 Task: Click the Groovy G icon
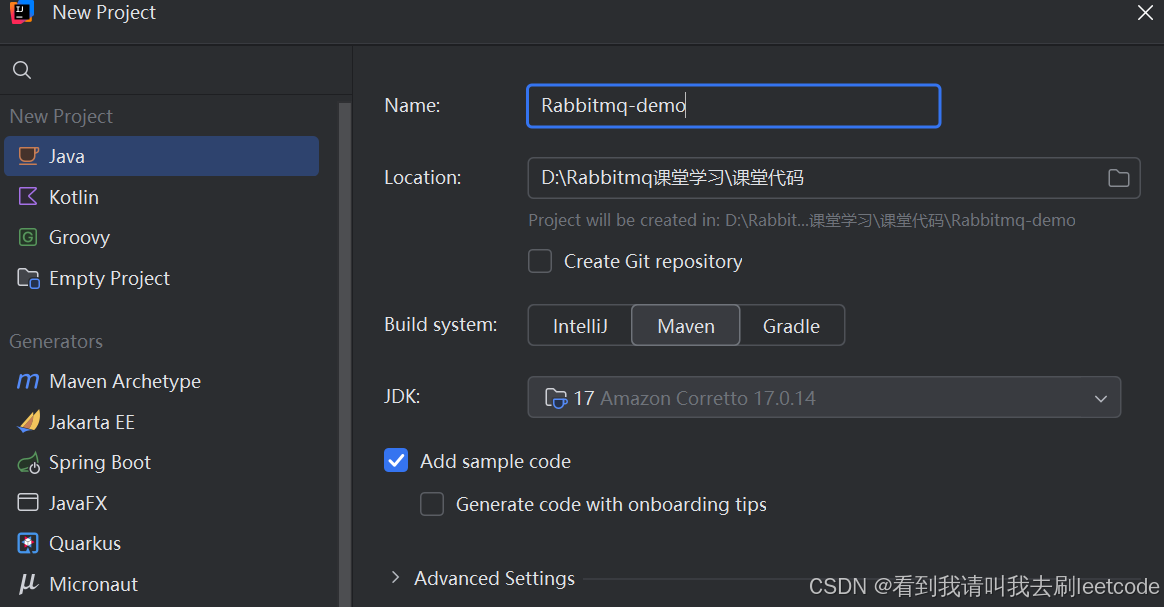tap(28, 237)
